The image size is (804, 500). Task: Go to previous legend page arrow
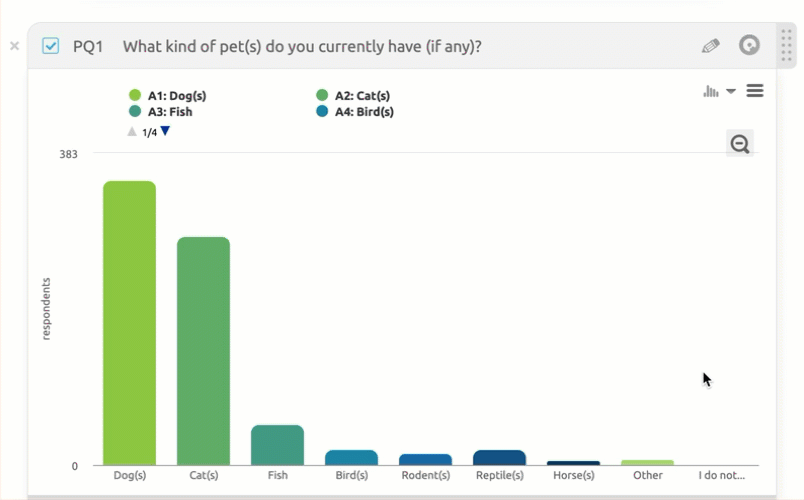[132, 131]
